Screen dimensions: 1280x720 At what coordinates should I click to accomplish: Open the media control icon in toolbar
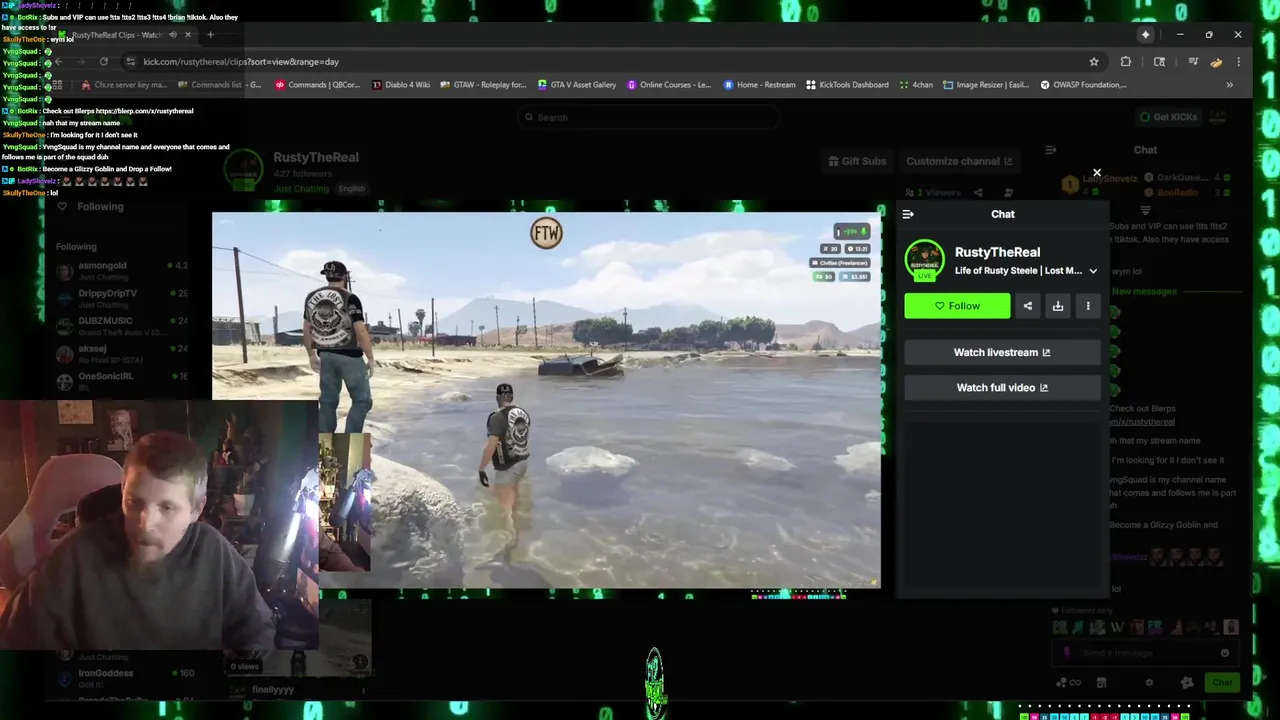click(x=1193, y=62)
